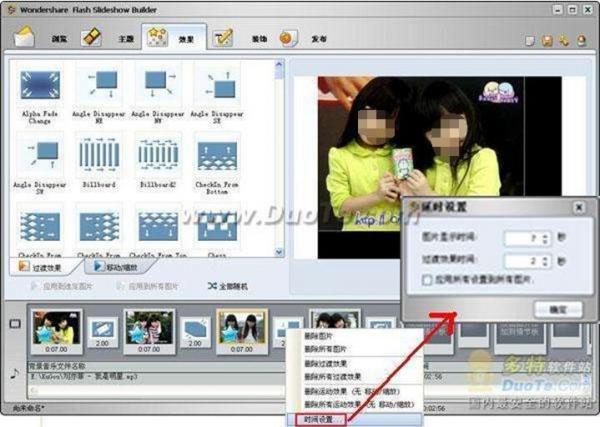This screenshot has height=427, width=600.
Task: Open the 浏览 (Browse) tab icon
Action: point(24,37)
